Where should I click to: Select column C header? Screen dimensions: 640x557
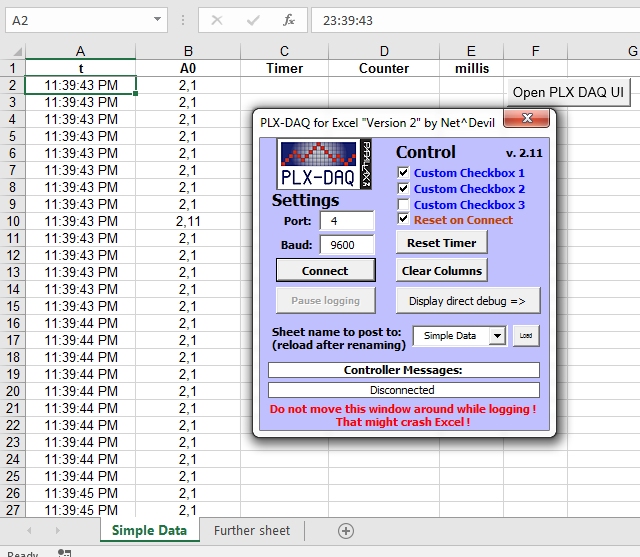pyautogui.click(x=284, y=51)
